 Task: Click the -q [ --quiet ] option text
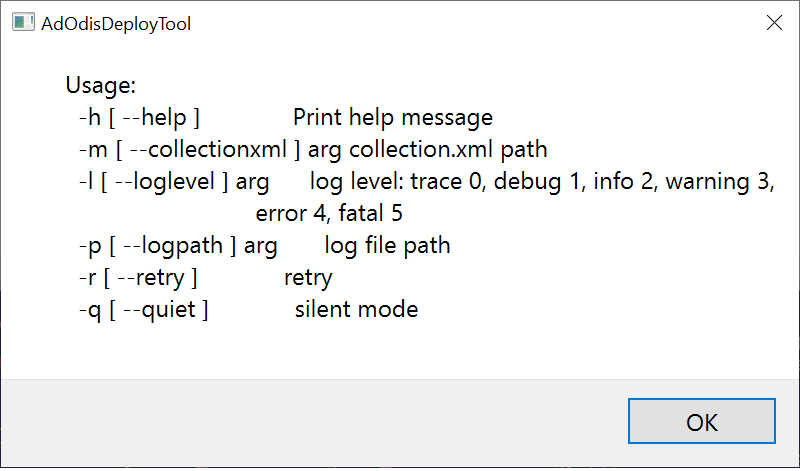tap(143, 309)
